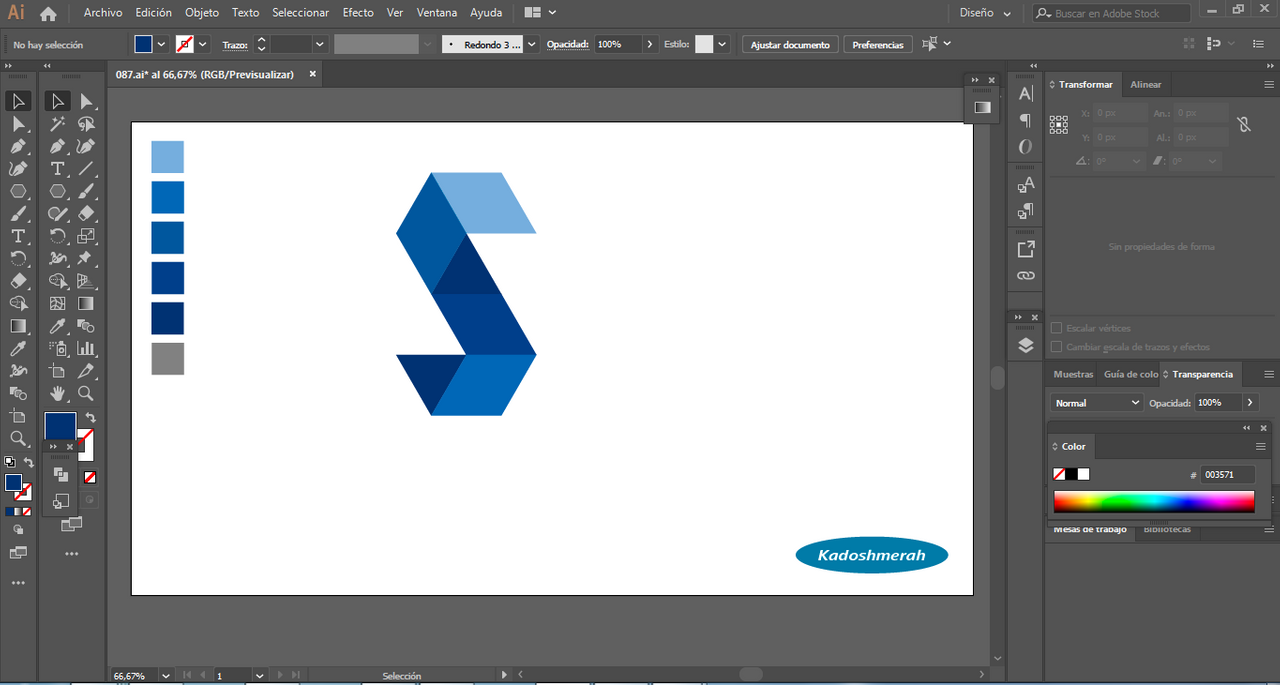
Task: Open the Layers panel icon
Action: pyautogui.click(x=1025, y=345)
